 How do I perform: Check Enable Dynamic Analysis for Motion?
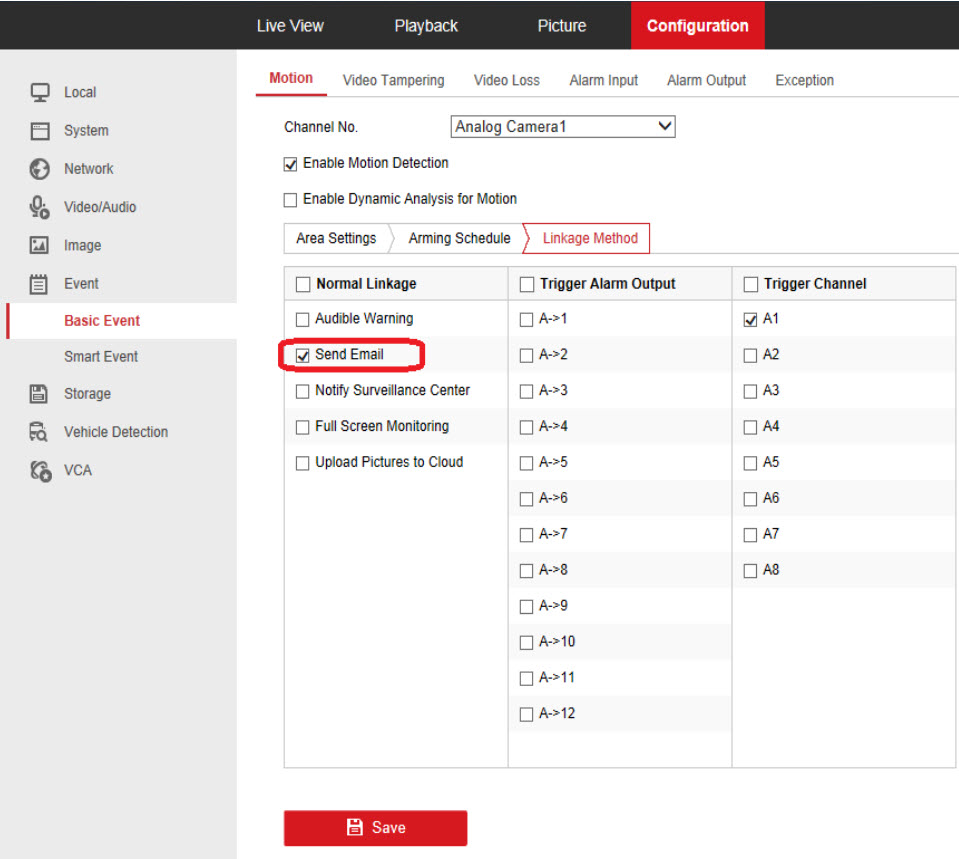click(291, 200)
